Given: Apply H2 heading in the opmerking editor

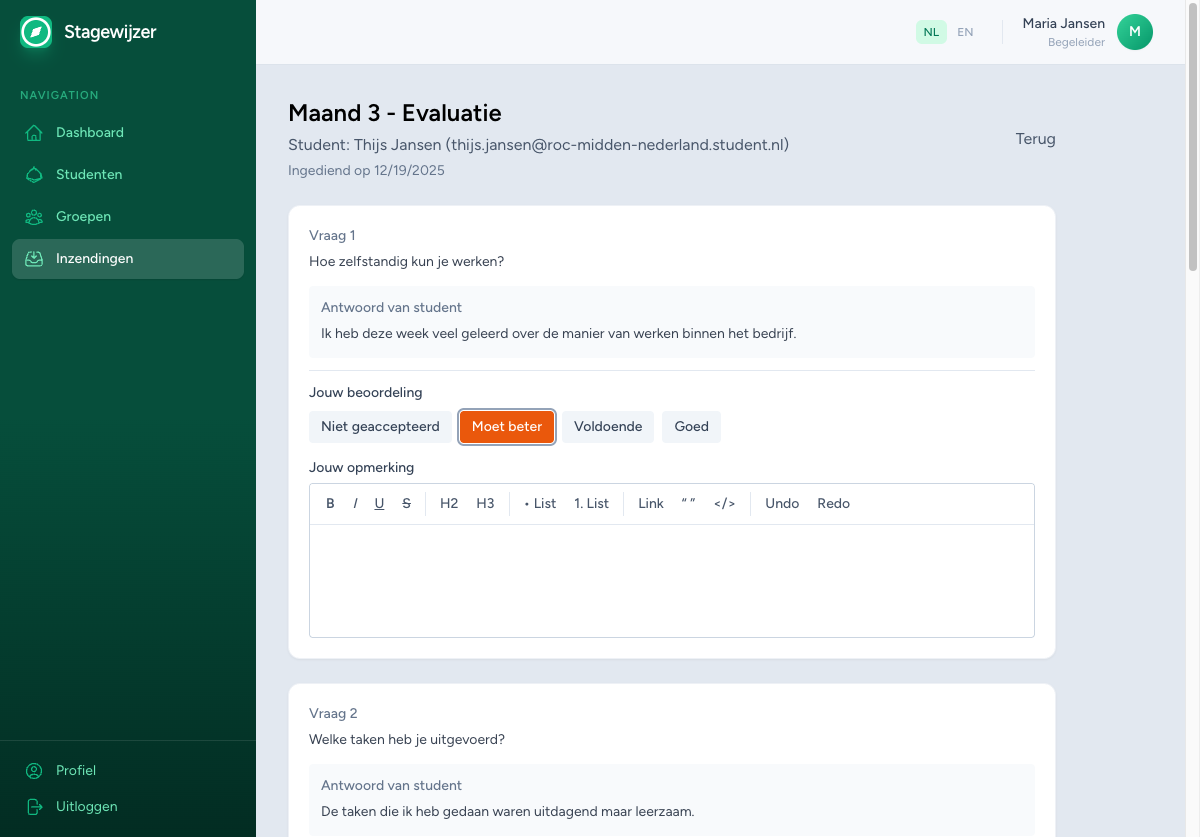Looking at the screenshot, I should 448,503.
